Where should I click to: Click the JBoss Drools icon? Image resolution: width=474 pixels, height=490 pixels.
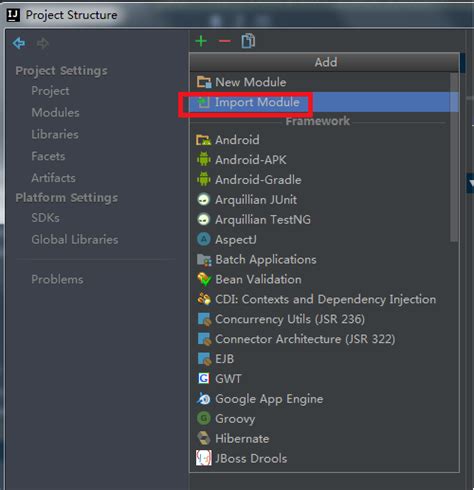pyautogui.click(x=204, y=458)
